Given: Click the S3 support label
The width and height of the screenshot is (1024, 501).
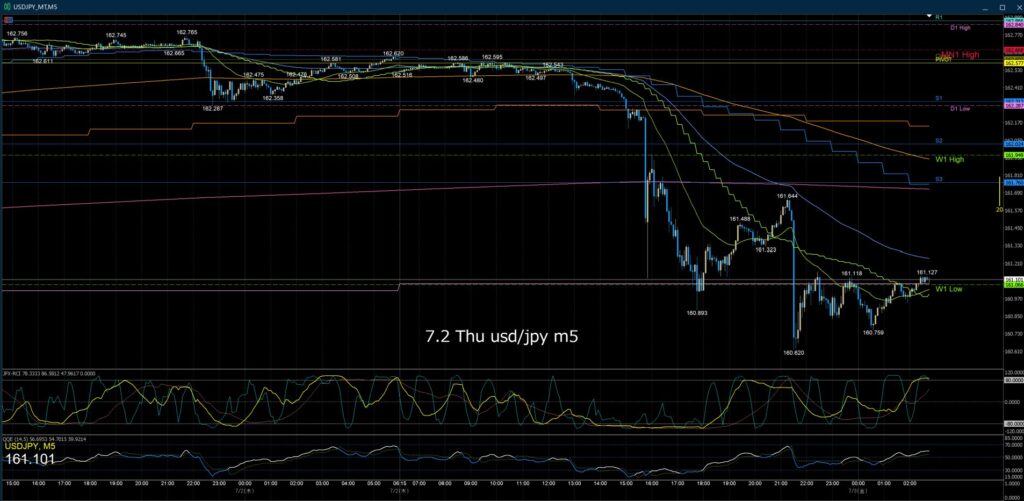Looking at the screenshot, I should (x=938, y=178).
